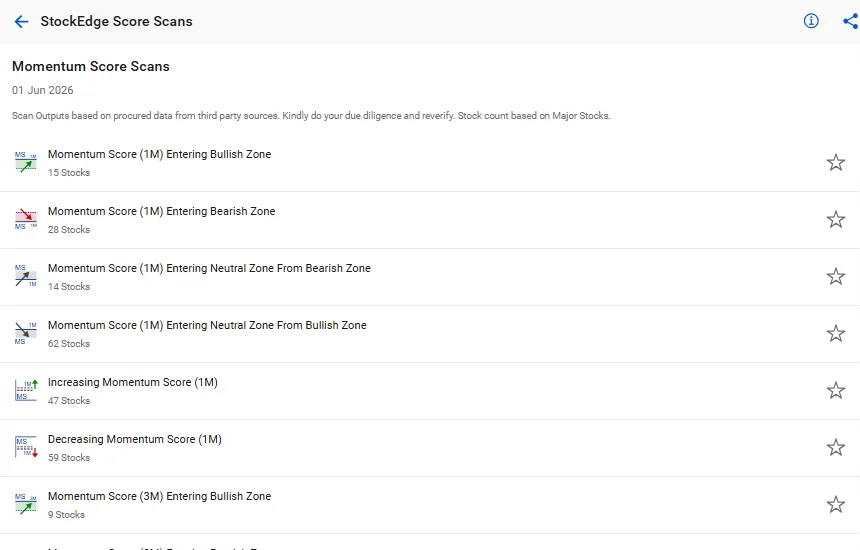Click the Momentum Score (3M) Entering Bullish Zone icon
Viewport: 860px width, 550px height.
26,504
